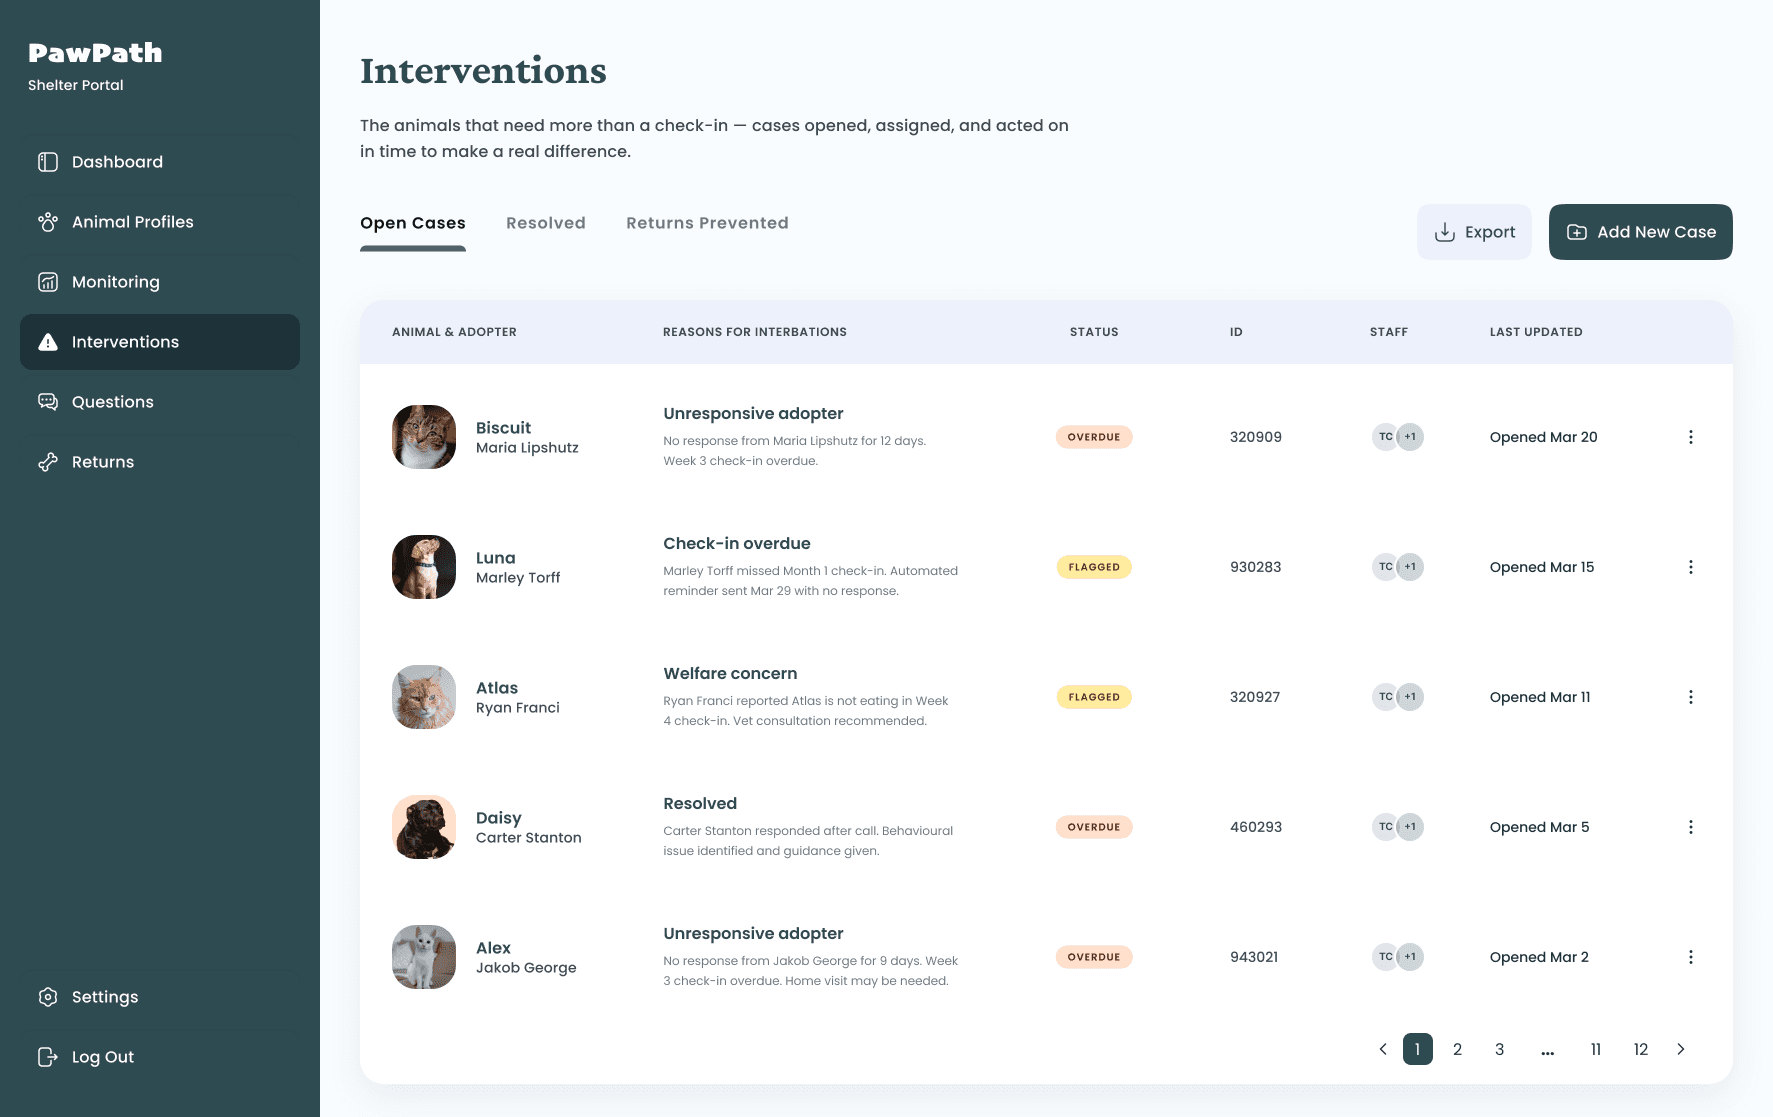Click Alex's white cat thumbnail
1773x1117 pixels.
pyautogui.click(x=424, y=957)
